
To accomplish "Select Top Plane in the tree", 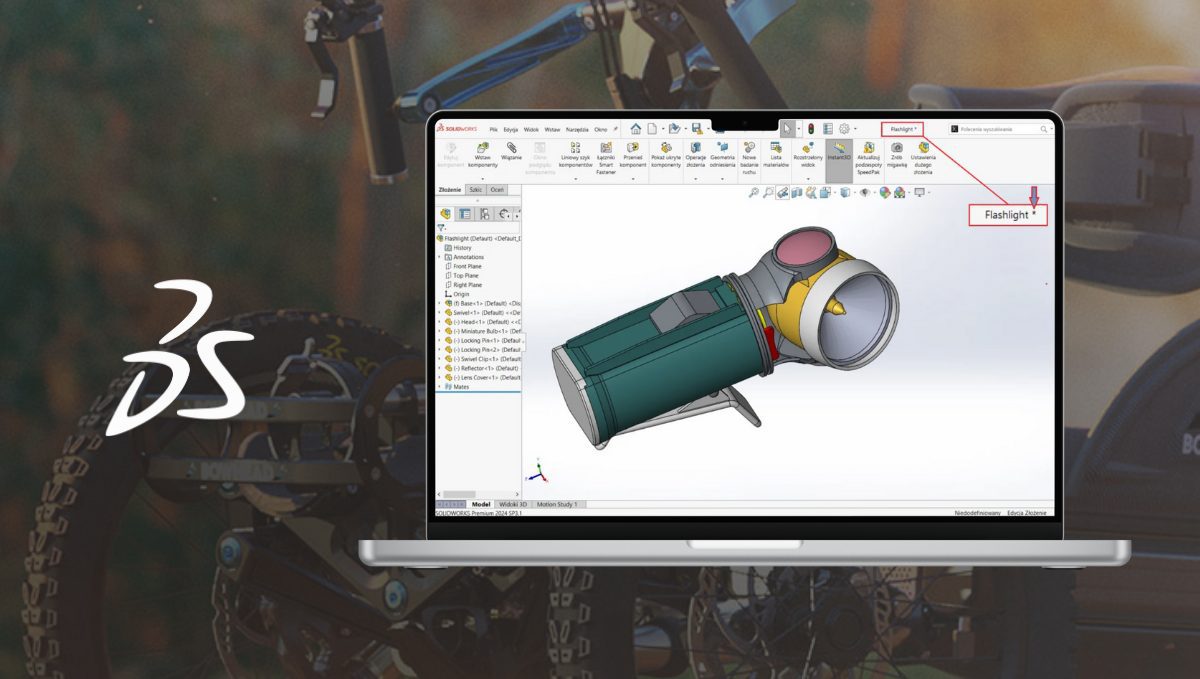I will tap(465, 276).
